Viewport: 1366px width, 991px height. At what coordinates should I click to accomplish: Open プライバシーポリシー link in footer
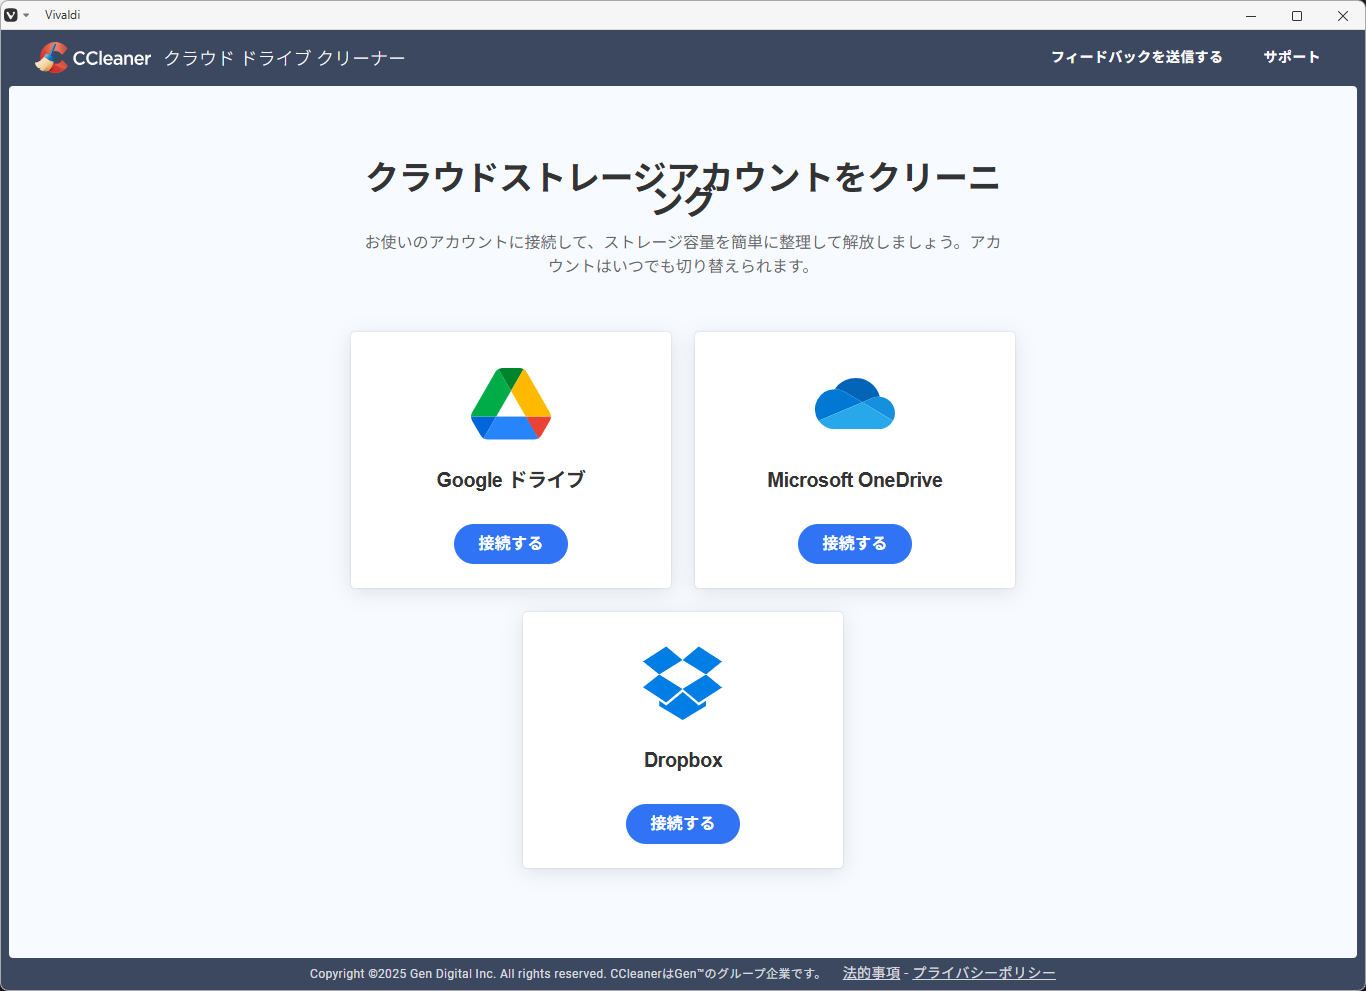coord(984,973)
